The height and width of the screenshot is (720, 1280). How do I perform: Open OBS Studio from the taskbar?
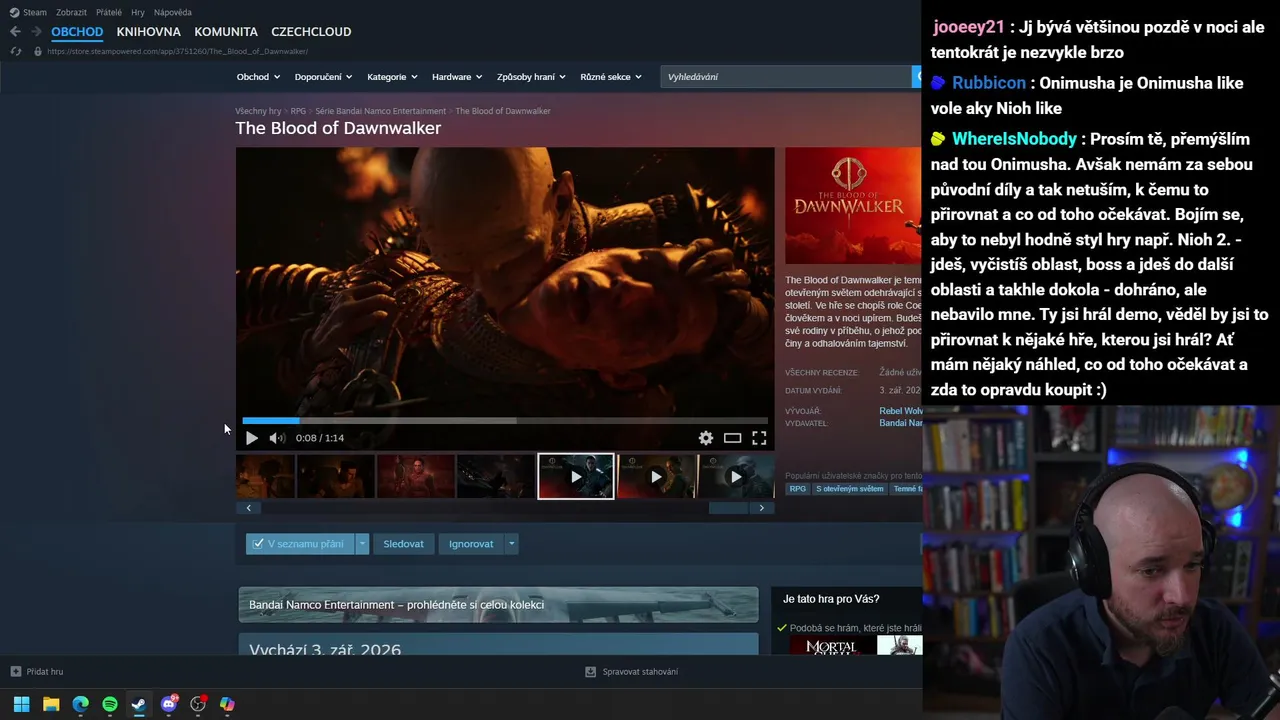coord(198,704)
